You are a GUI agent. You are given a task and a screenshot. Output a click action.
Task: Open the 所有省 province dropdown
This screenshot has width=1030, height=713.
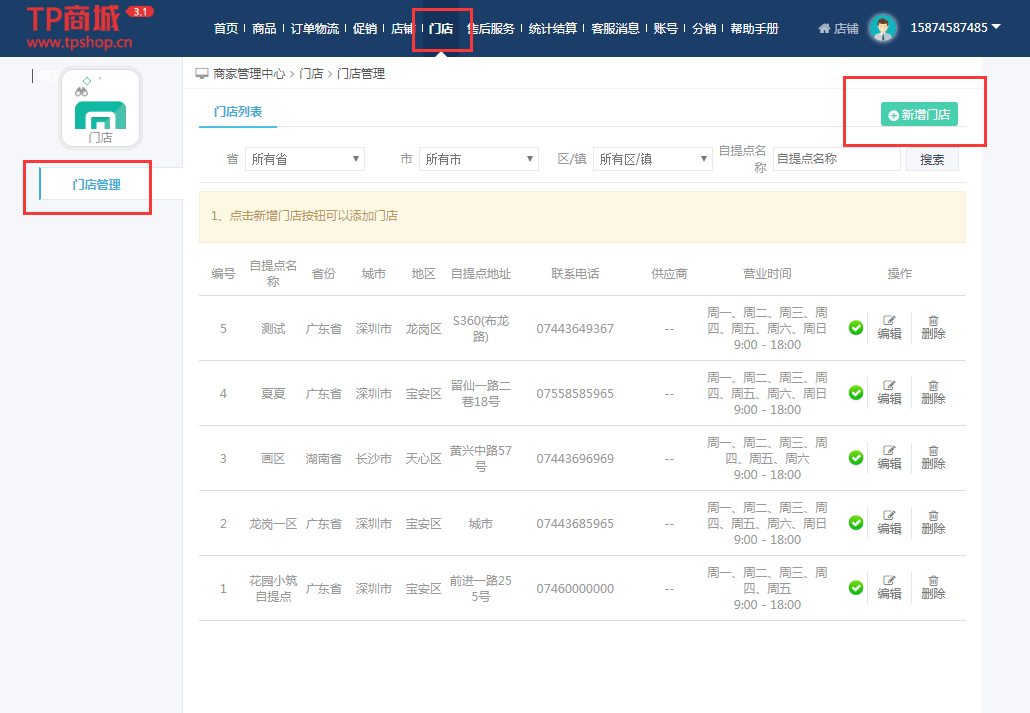click(305, 159)
